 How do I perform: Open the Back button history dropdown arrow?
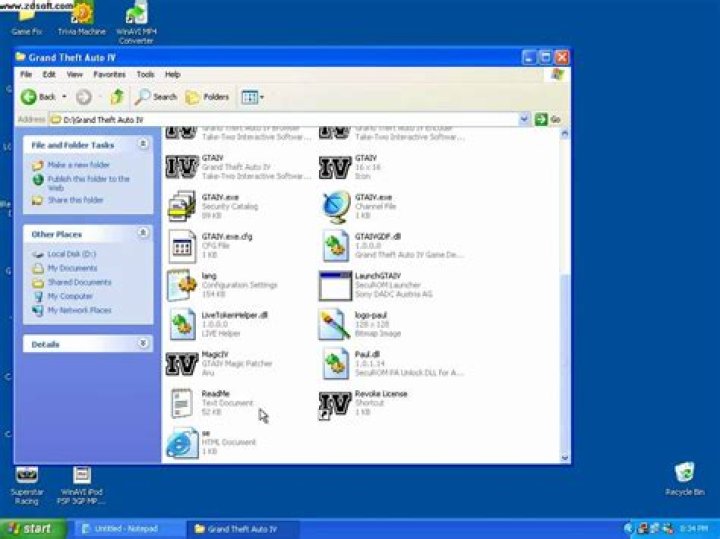(x=64, y=97)
